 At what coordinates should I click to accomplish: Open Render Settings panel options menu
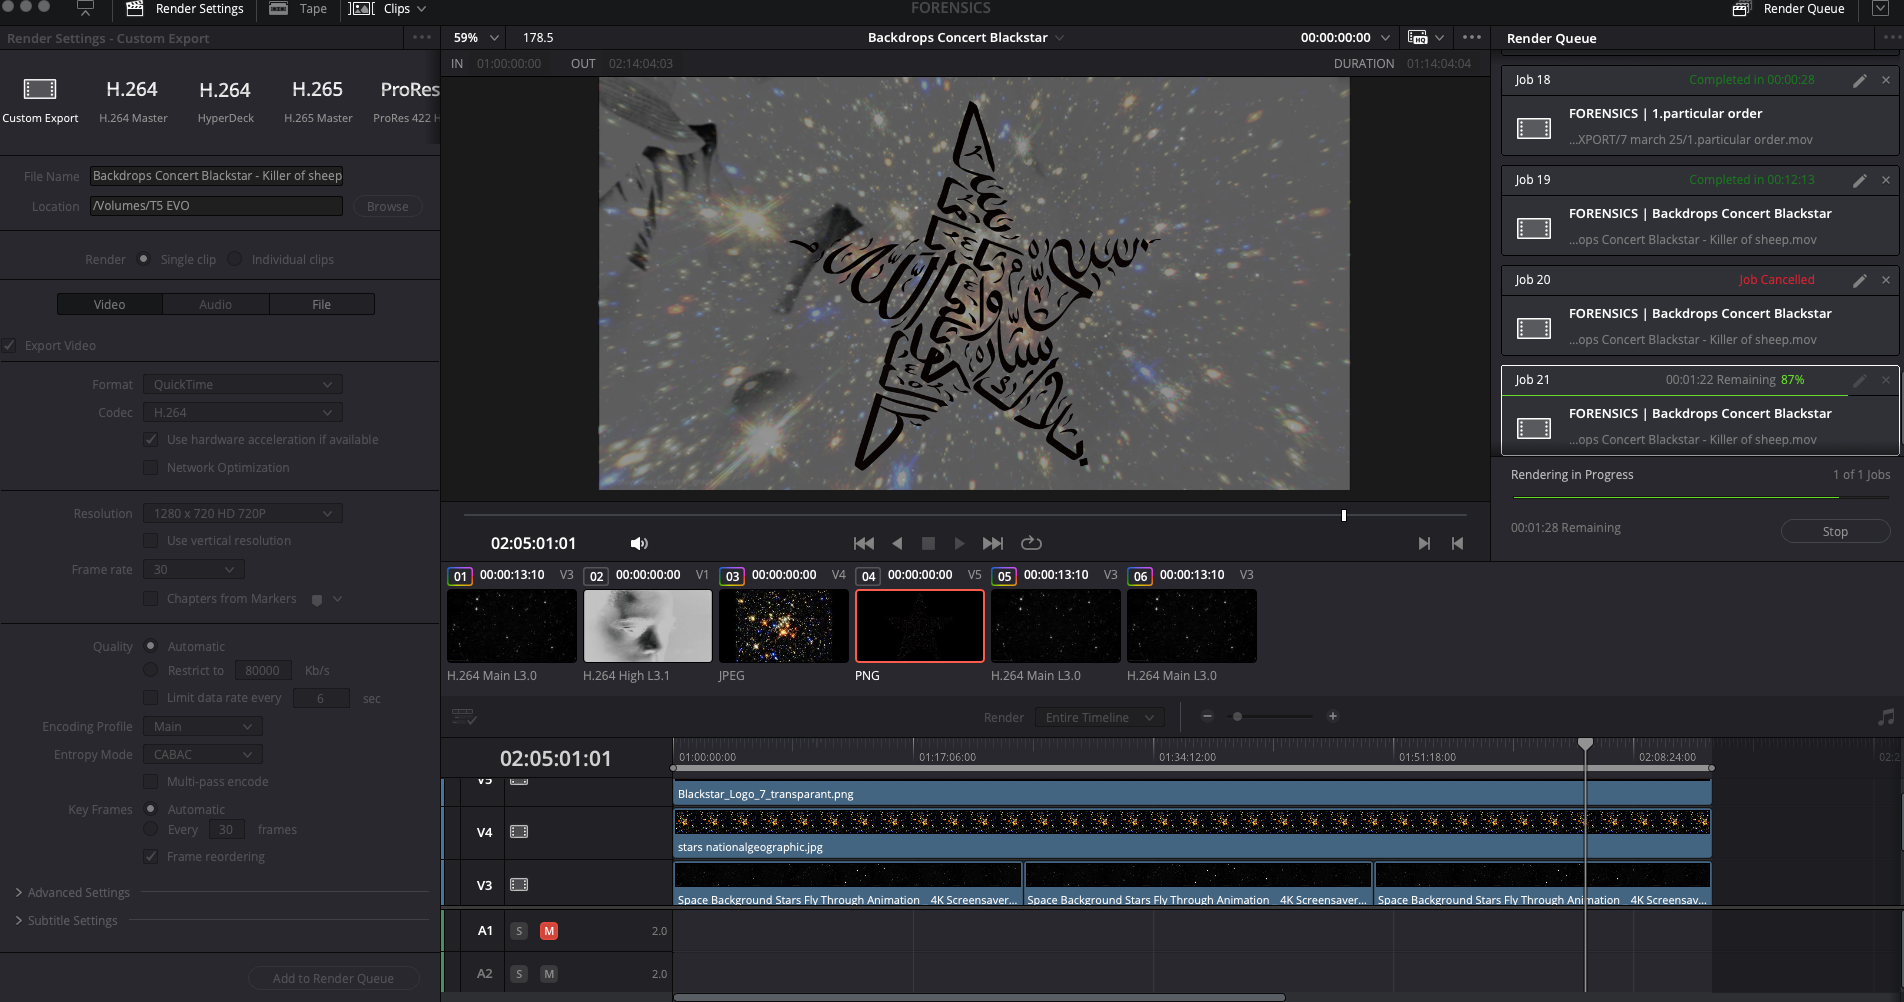coord(422,37)
